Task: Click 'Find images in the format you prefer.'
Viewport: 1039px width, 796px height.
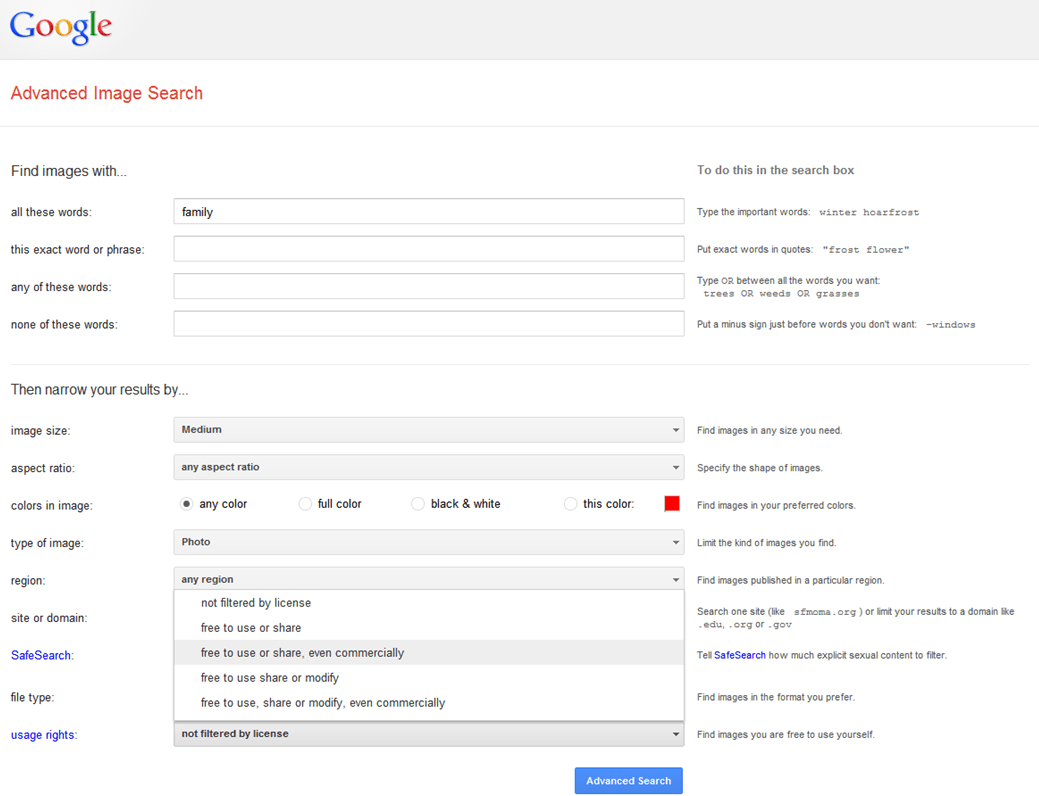Action: (776, 697)
